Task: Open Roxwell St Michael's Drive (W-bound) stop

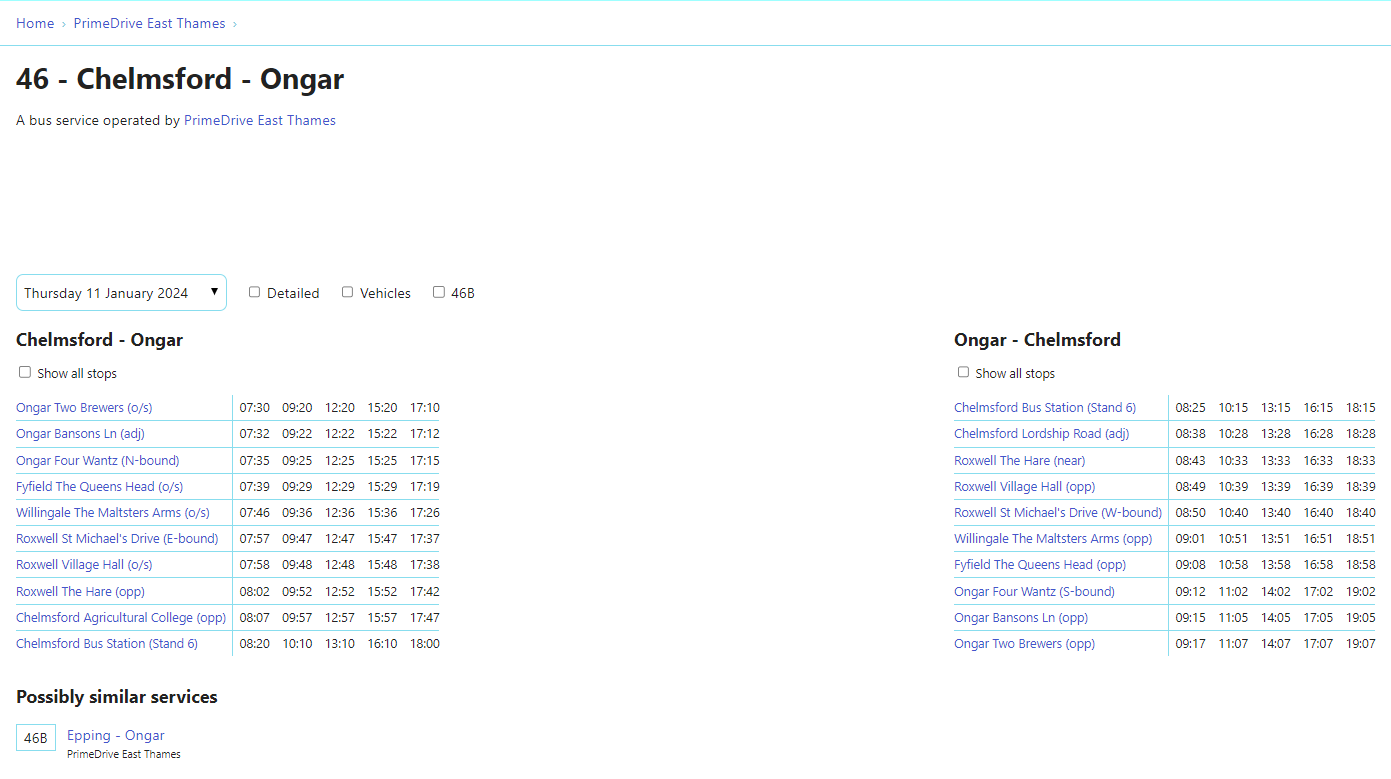Action: pyautogui.click(x=1057, y=513)
